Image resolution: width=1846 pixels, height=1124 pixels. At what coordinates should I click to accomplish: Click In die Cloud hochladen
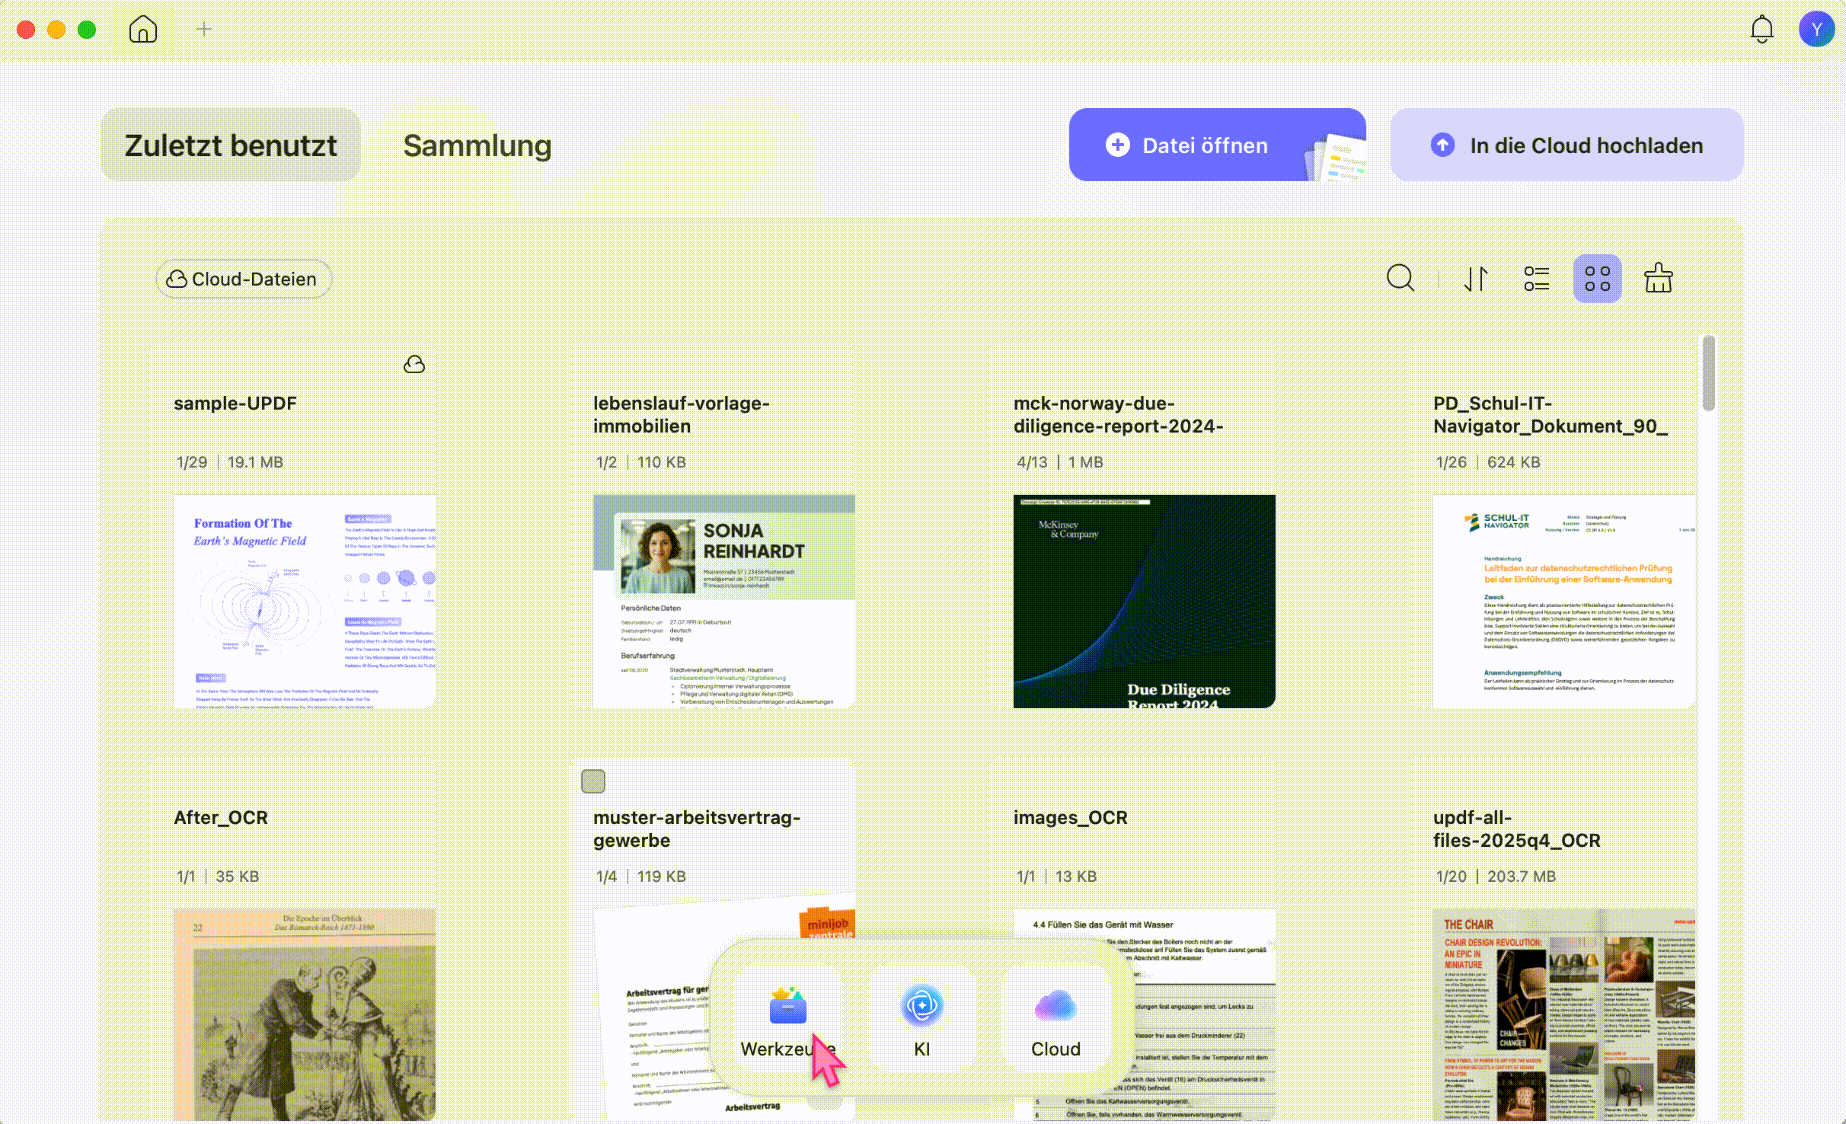tap(1567, 145)
